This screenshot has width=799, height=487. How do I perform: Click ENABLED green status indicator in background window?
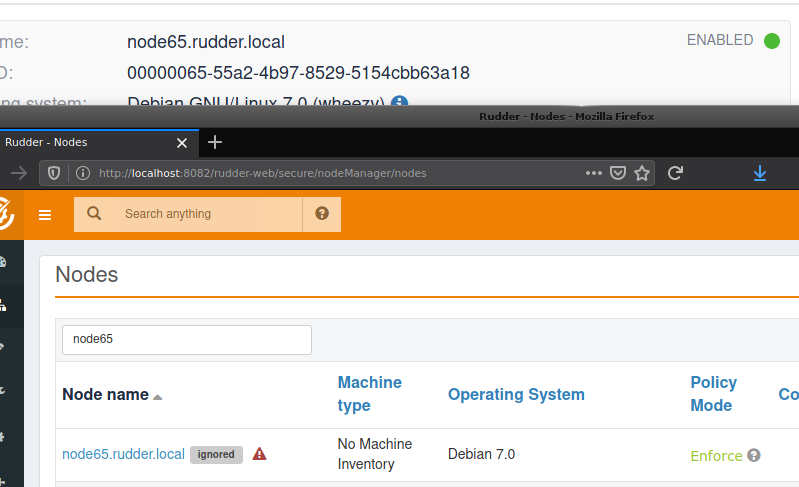click(771, 41)
